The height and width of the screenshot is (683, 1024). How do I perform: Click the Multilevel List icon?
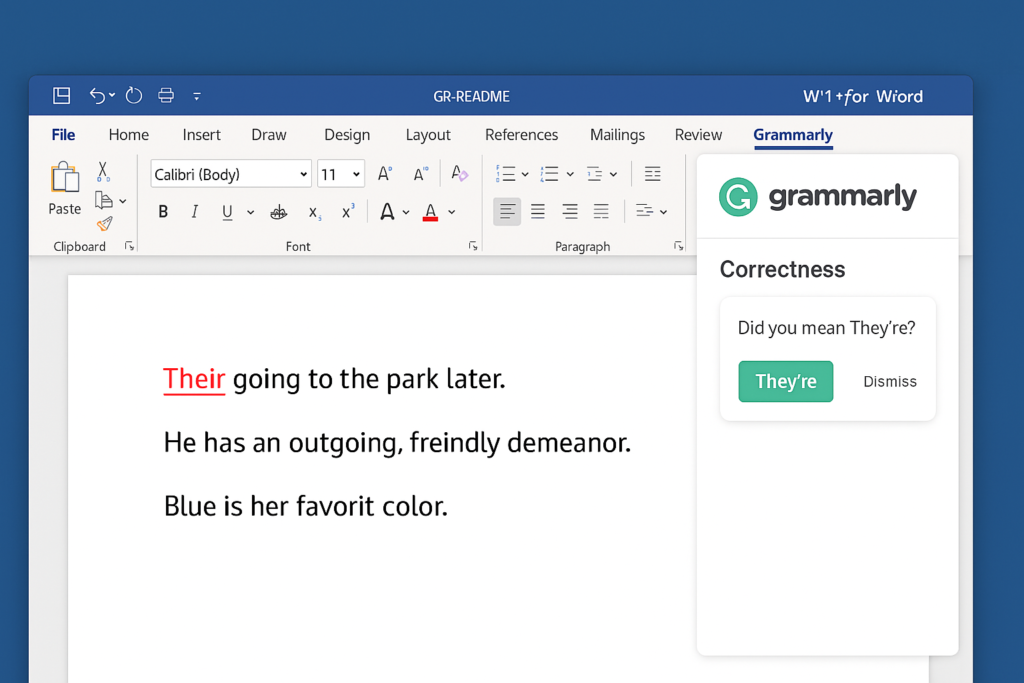click(594, 174)
